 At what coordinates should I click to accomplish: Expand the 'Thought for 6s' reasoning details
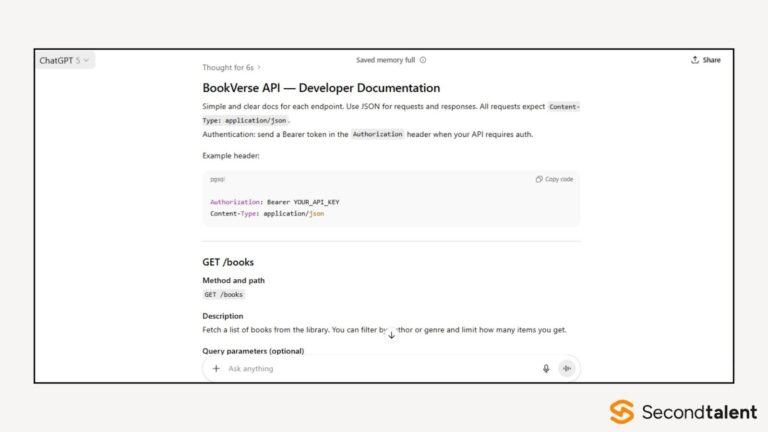tap(231, 68)
